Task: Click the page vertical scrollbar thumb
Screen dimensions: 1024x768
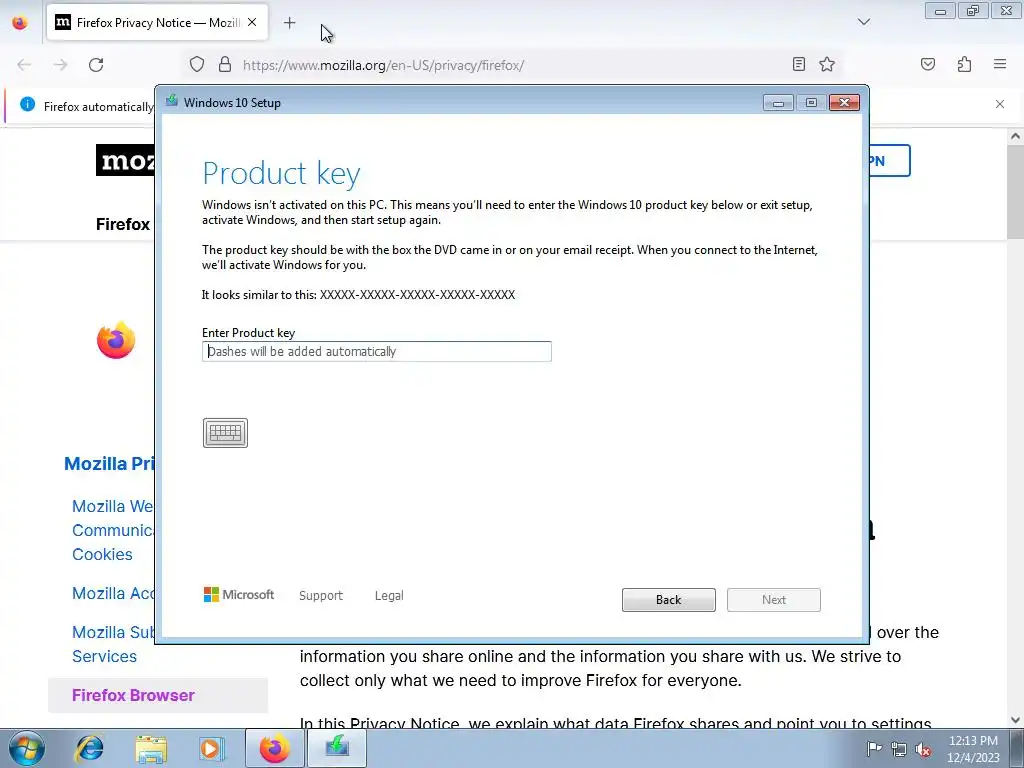Action: click(x=1016, y=192)
